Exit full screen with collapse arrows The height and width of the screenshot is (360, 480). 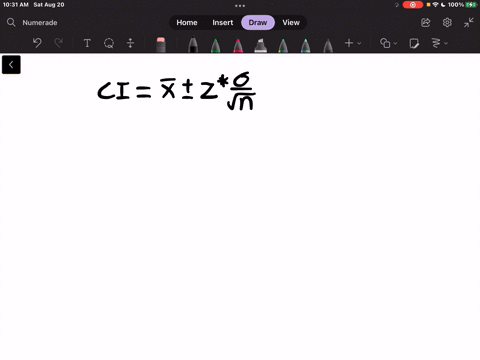[469, 23]
